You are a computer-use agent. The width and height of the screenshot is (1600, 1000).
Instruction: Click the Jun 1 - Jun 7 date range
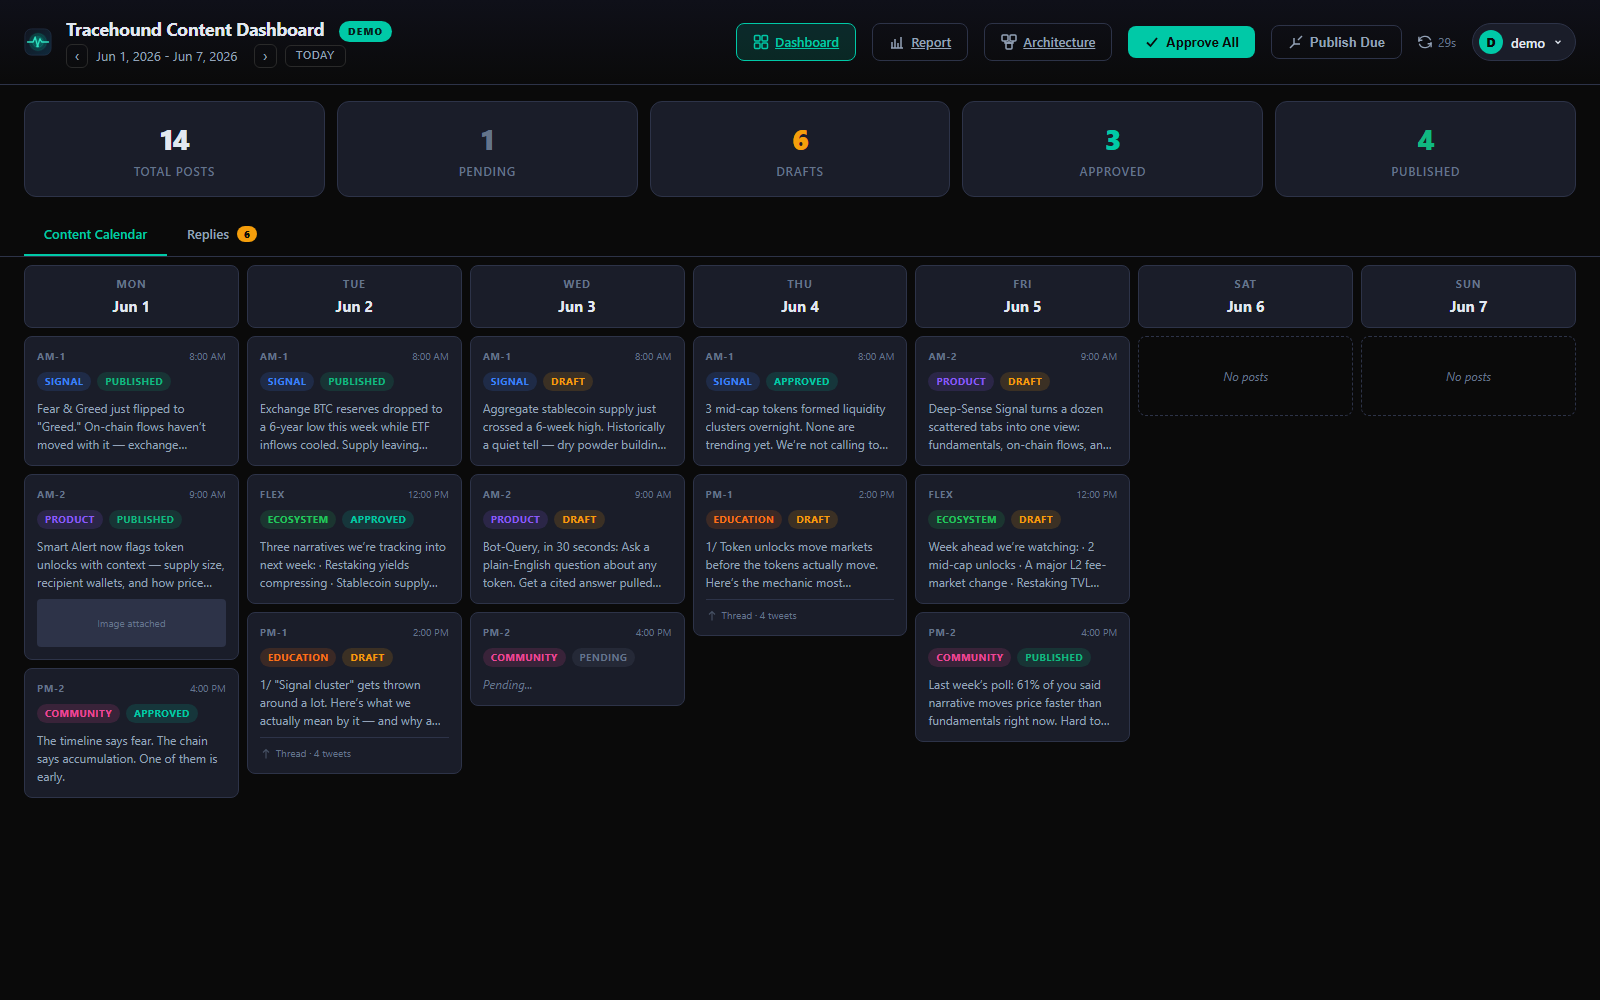[167, 57]
